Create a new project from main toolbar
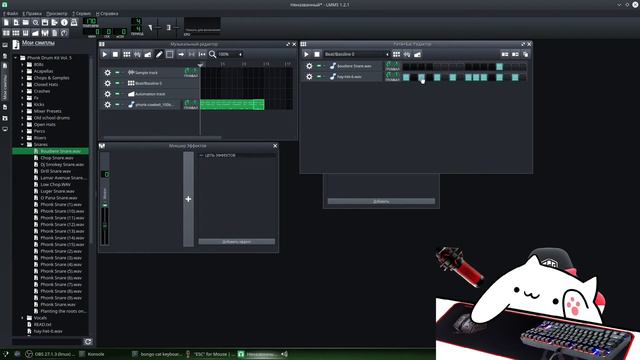This screenshot has width=640, height=360. coord(6,22)
